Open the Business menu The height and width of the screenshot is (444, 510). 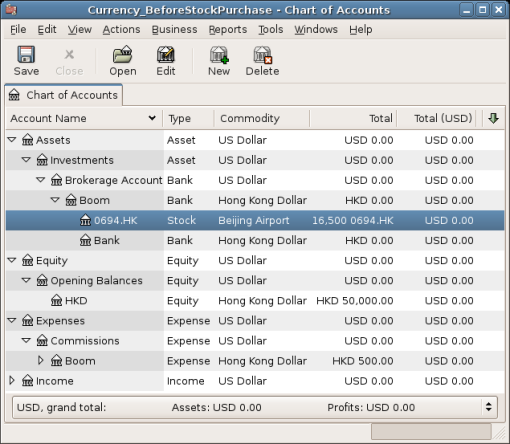(x=174, y=29)
